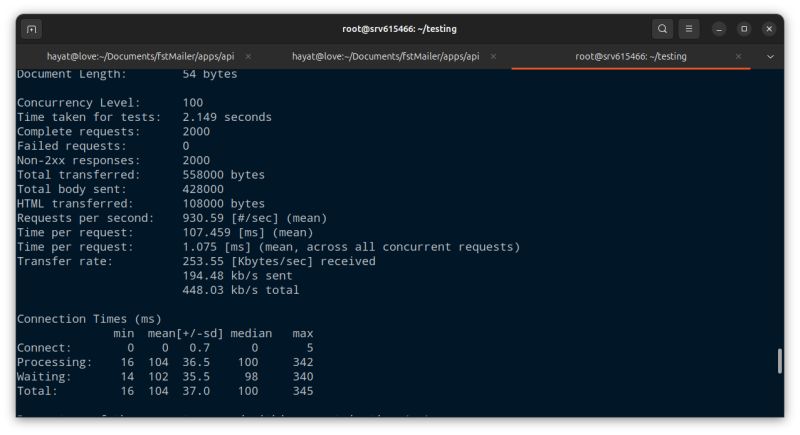This screenshot has width=800, height=435.
Task: Close the terminal window
Action: 768,29
